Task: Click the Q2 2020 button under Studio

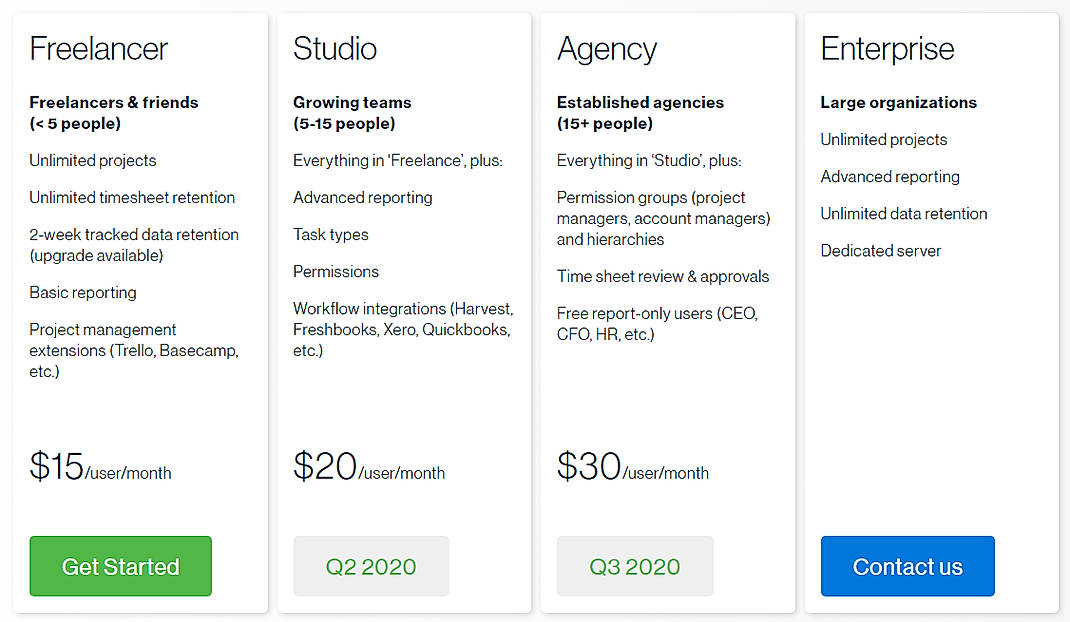Action: [371, 566]
